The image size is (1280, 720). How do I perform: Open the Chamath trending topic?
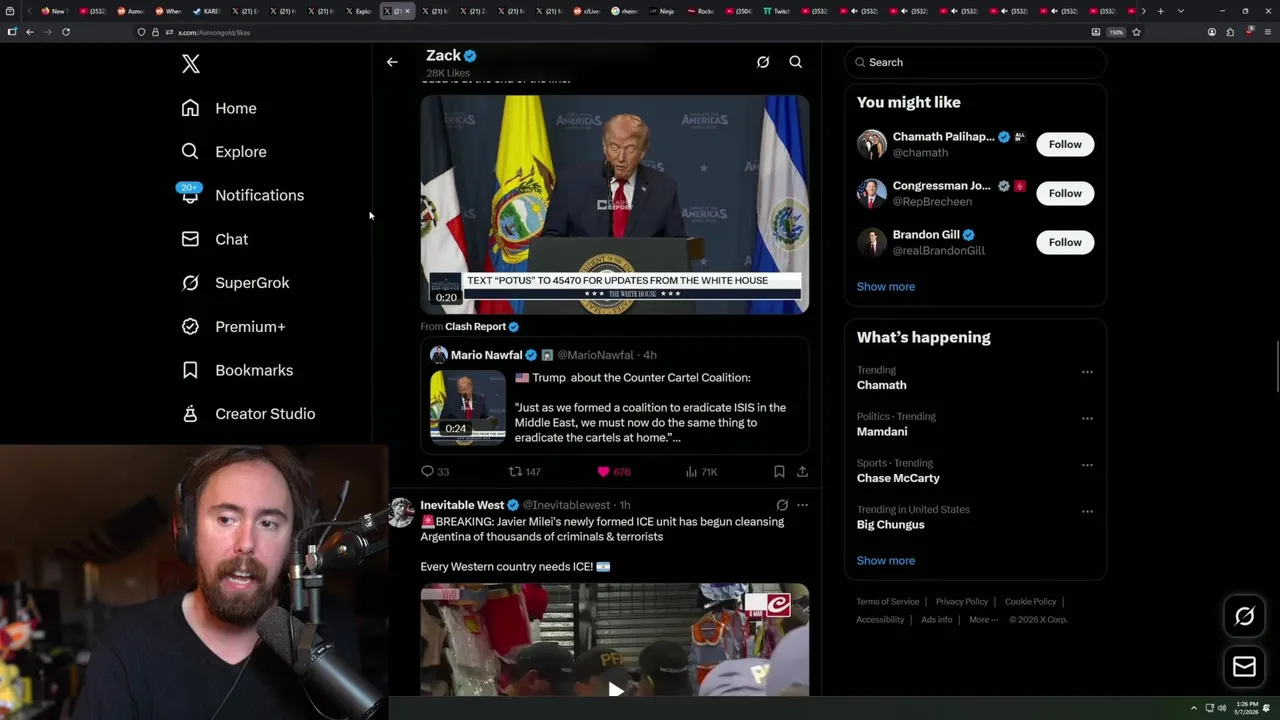[x=882, y=385]
